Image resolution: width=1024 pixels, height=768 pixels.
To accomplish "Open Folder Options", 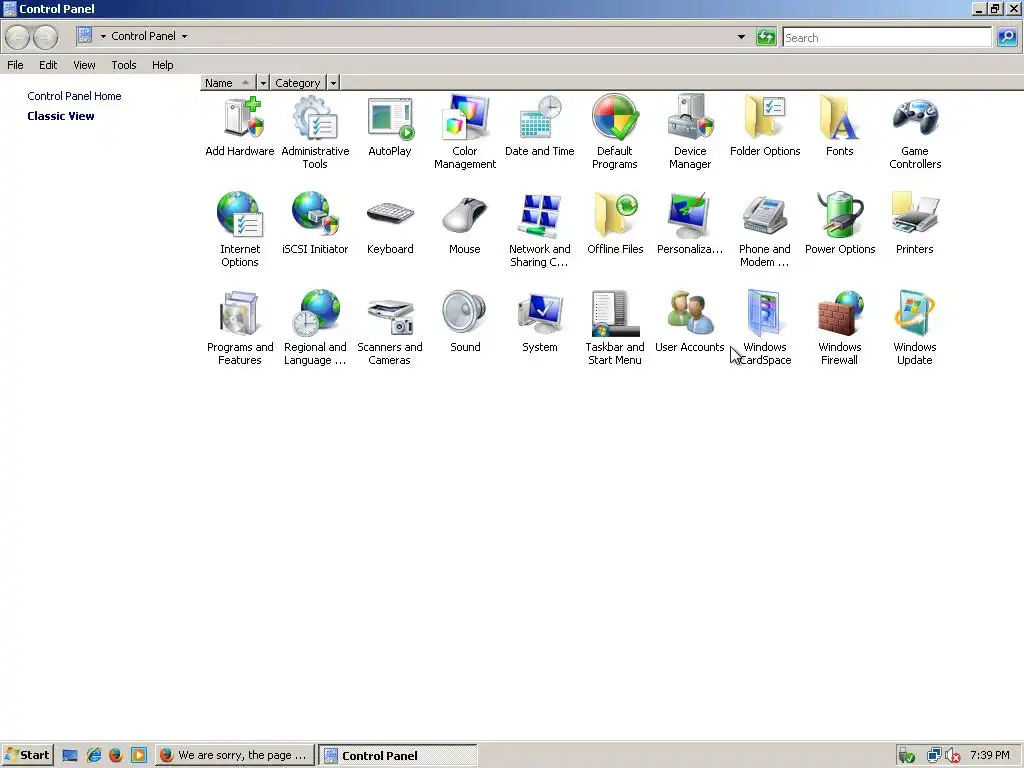I will pyautogui.click(x=765, y=127).
